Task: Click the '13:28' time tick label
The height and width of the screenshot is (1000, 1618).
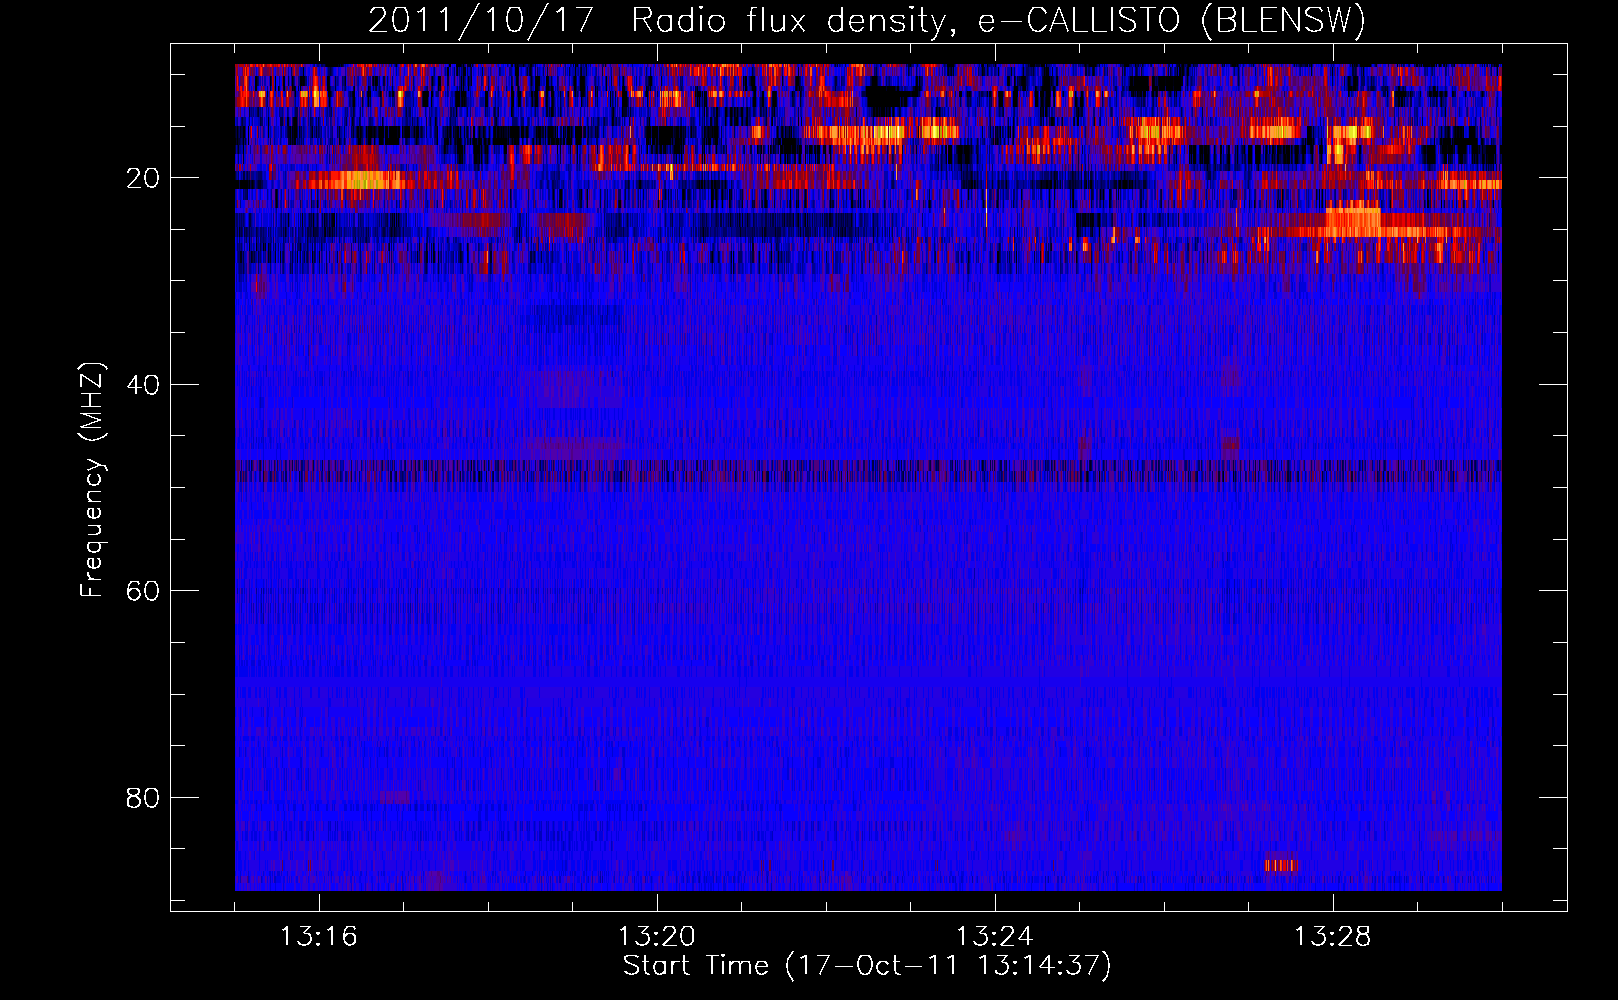Action: tap(1332, 937)
